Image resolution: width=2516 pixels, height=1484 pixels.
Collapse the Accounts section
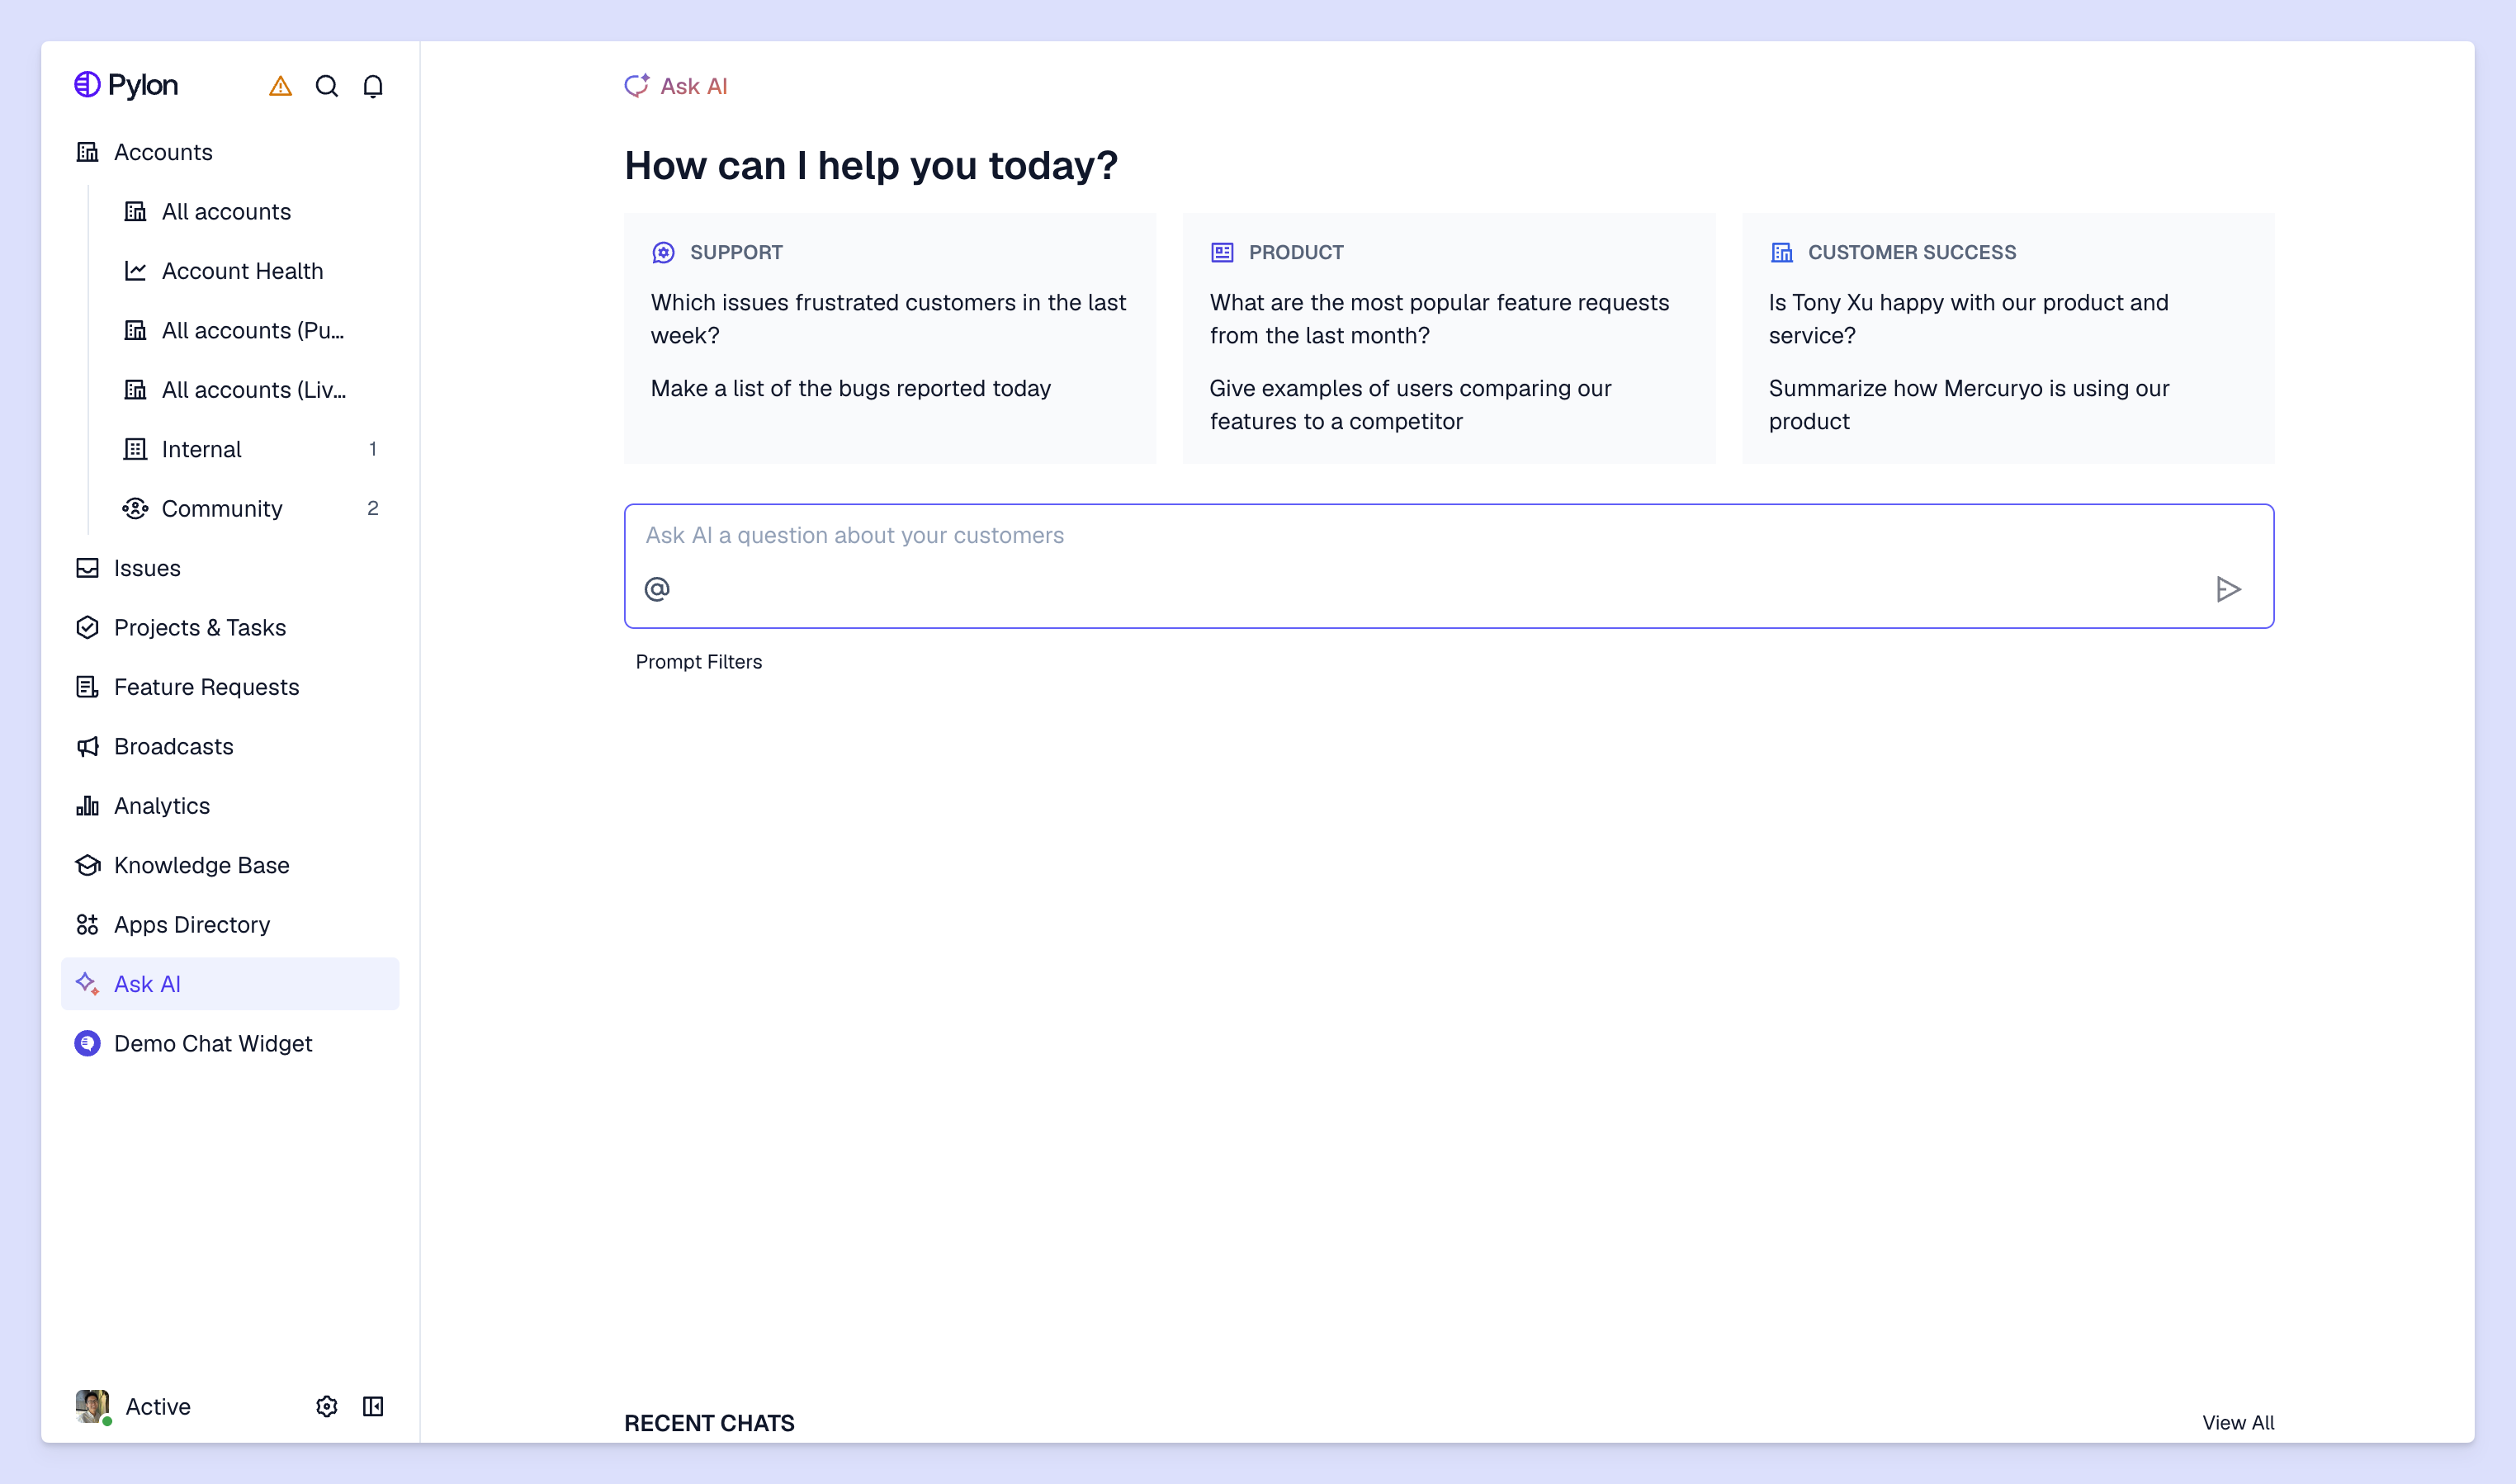pos(163,152)
